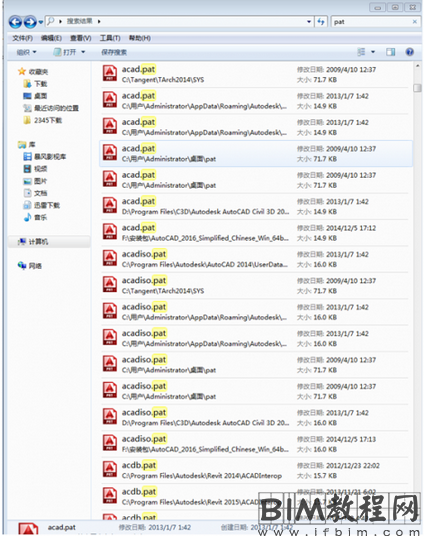This screenshot has width=426, height=541.
Task: Click the 网络 globe icon
Action: tap(22, 265)
